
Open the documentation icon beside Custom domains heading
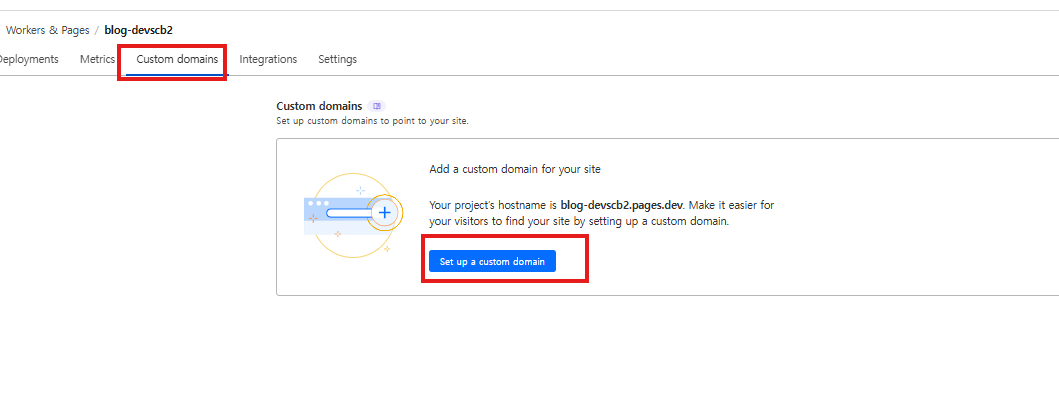point(376,106)
